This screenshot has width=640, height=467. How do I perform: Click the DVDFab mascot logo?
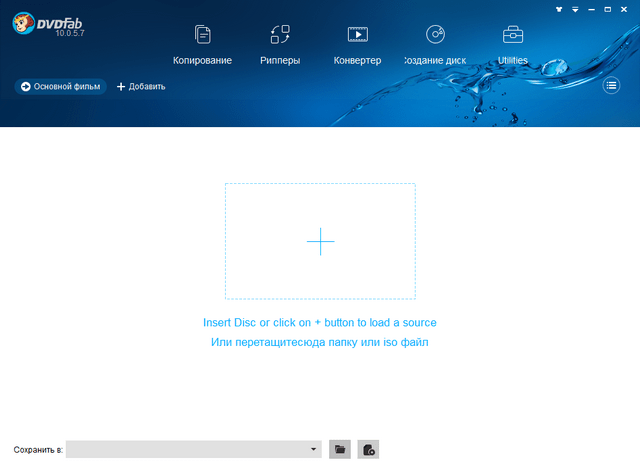pyautogui.click(x=23, y=23)
